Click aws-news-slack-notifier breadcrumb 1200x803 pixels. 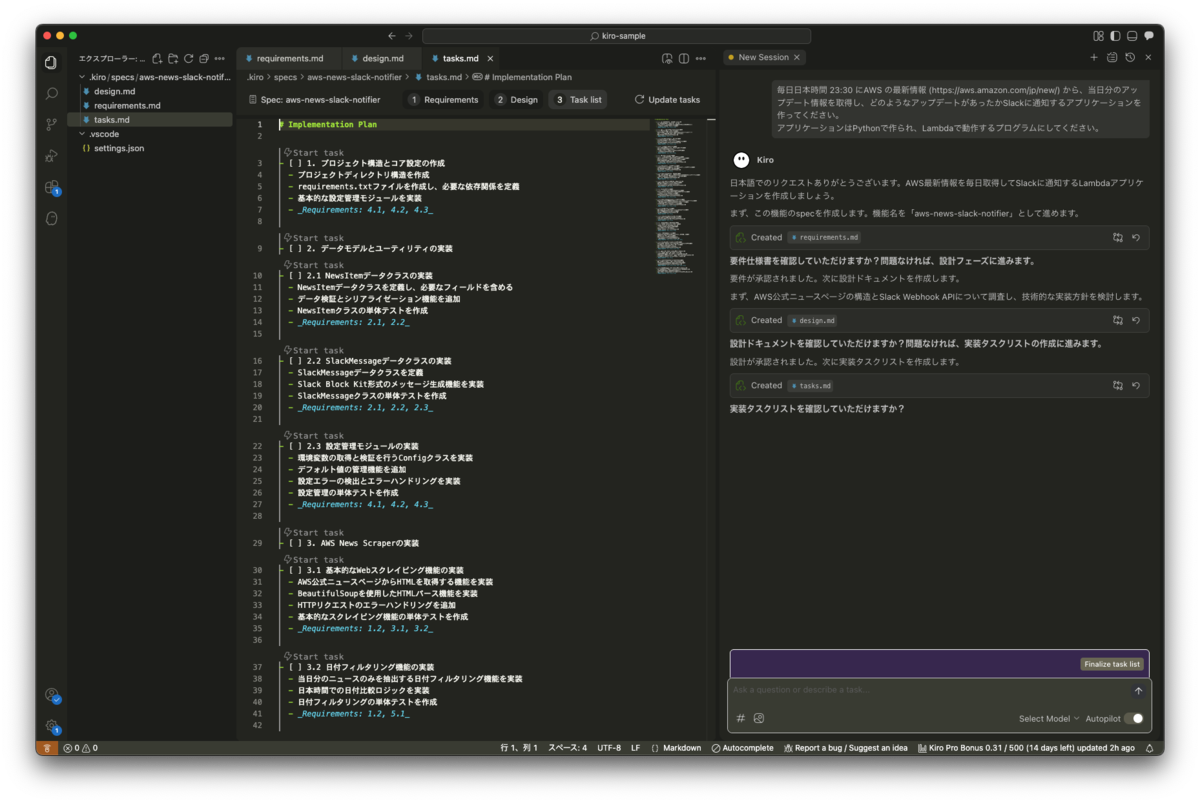point(354,77)
